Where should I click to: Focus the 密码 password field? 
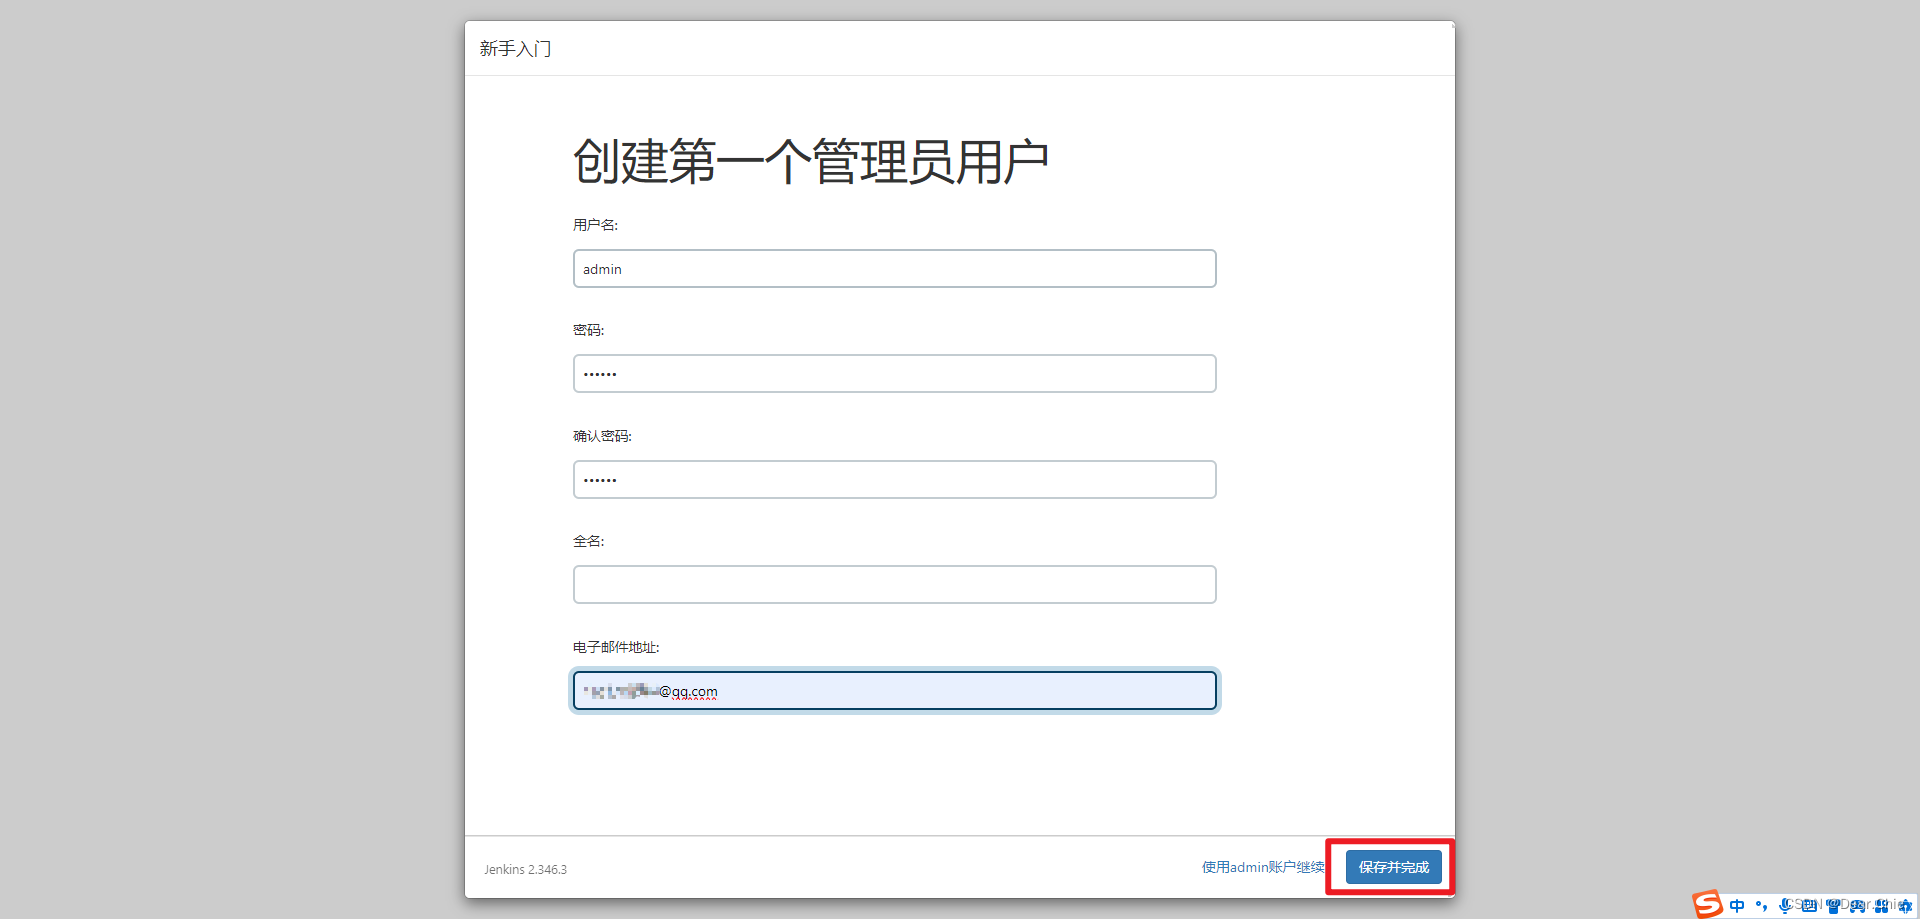pyautogui.click(x=895, y=374)
